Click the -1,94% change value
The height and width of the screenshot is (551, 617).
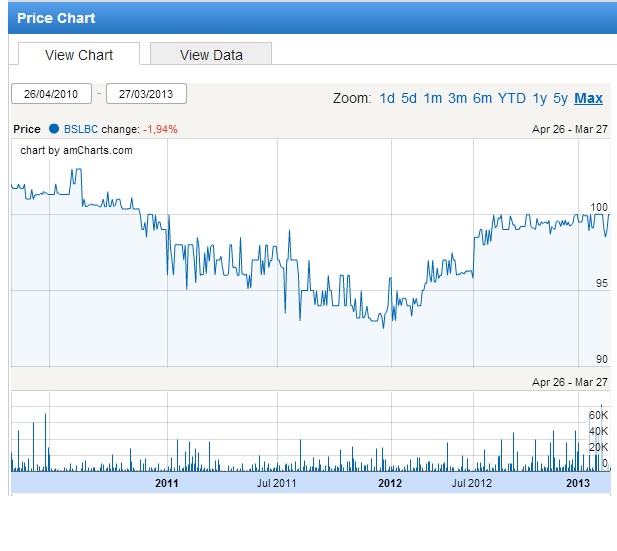[160, 129]
